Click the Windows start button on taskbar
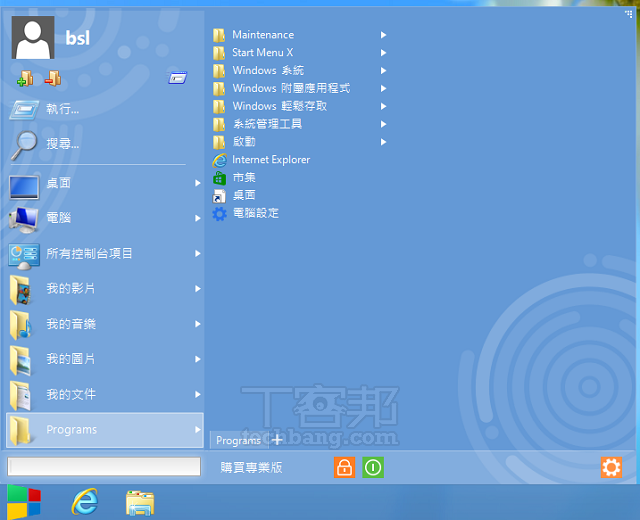Image resolution: width=640 pixels, height=520 pixels. (x=24, y=502)
